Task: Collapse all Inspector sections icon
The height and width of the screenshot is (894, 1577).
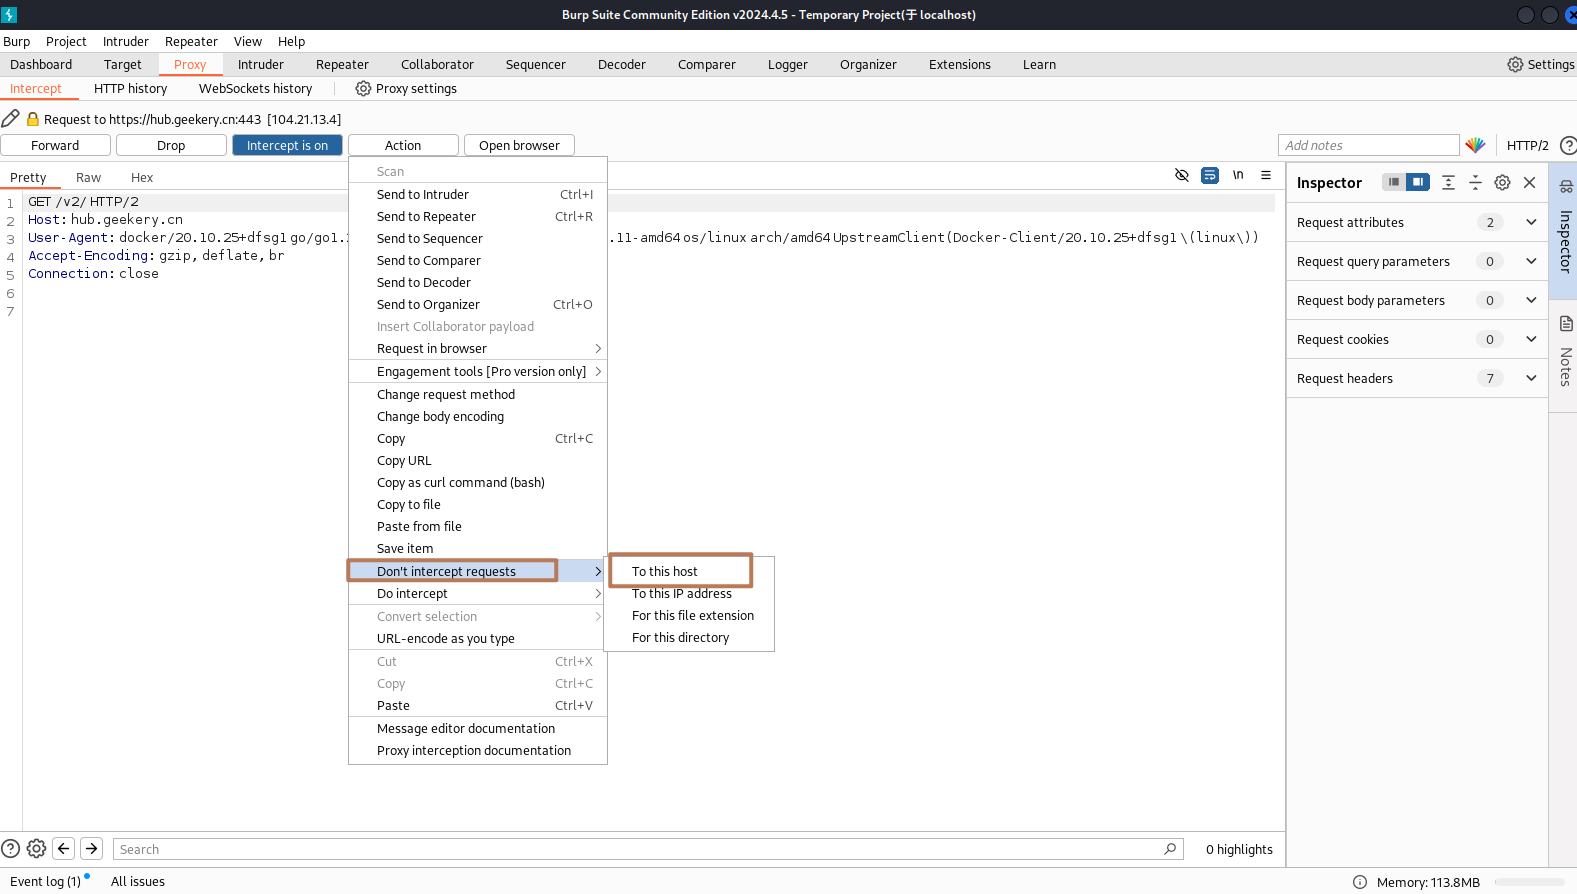Action: (1475, 182)
